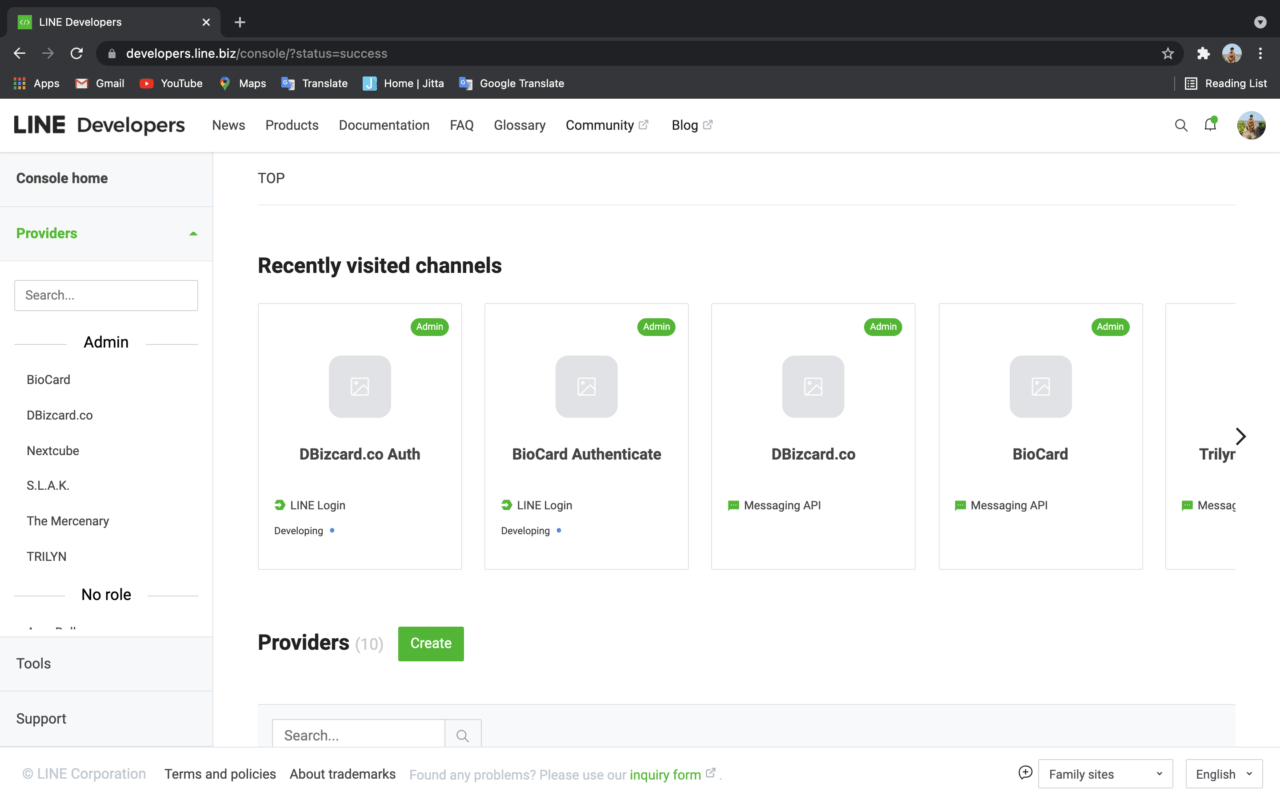
Task: Click the green Create provider button
Action: click(431, 643)
